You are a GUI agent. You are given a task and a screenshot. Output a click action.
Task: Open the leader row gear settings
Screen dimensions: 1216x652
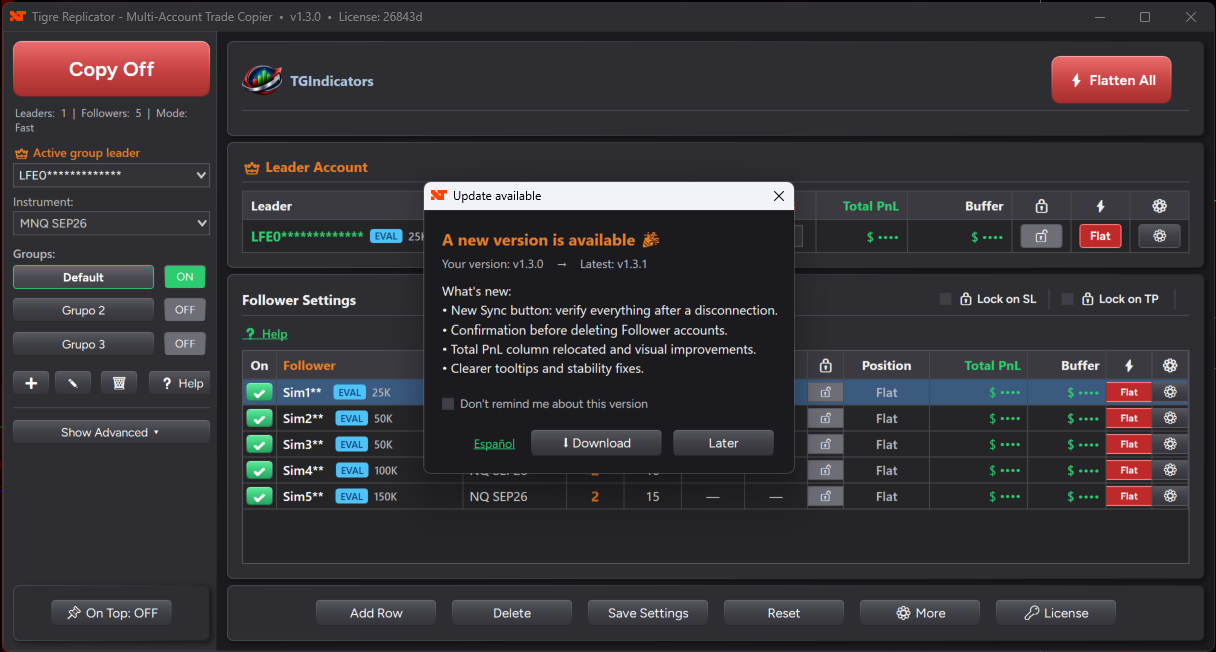click(x=1160, y=236)
